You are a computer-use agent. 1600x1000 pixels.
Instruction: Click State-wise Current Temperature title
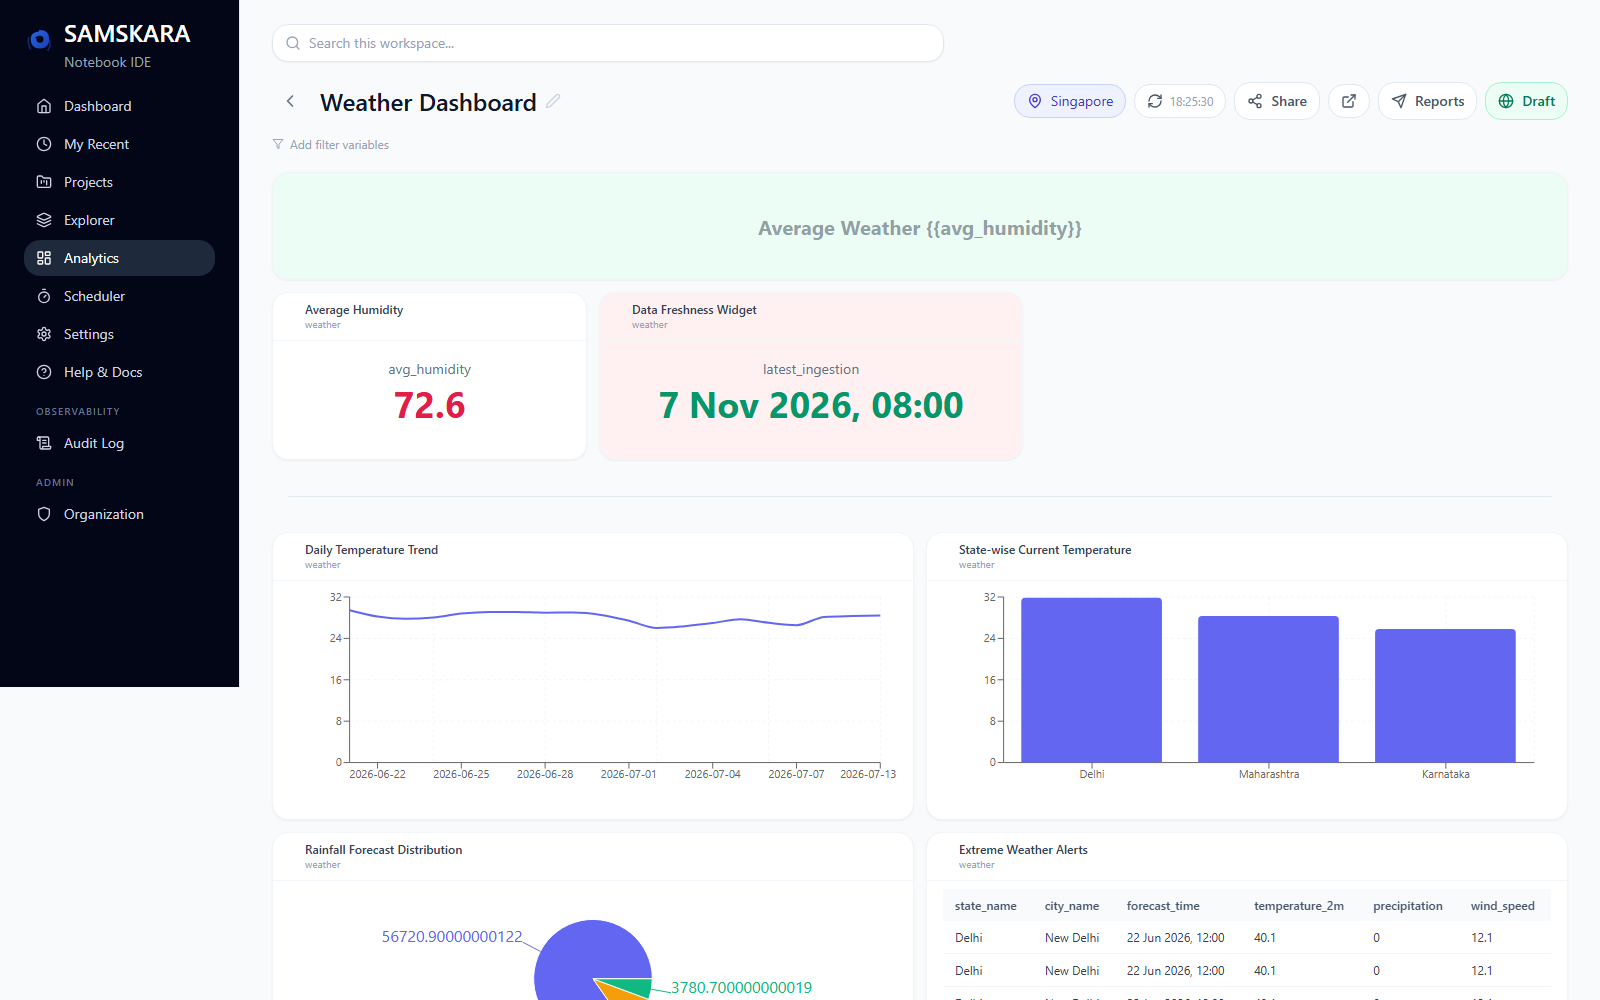[1045, 550]
